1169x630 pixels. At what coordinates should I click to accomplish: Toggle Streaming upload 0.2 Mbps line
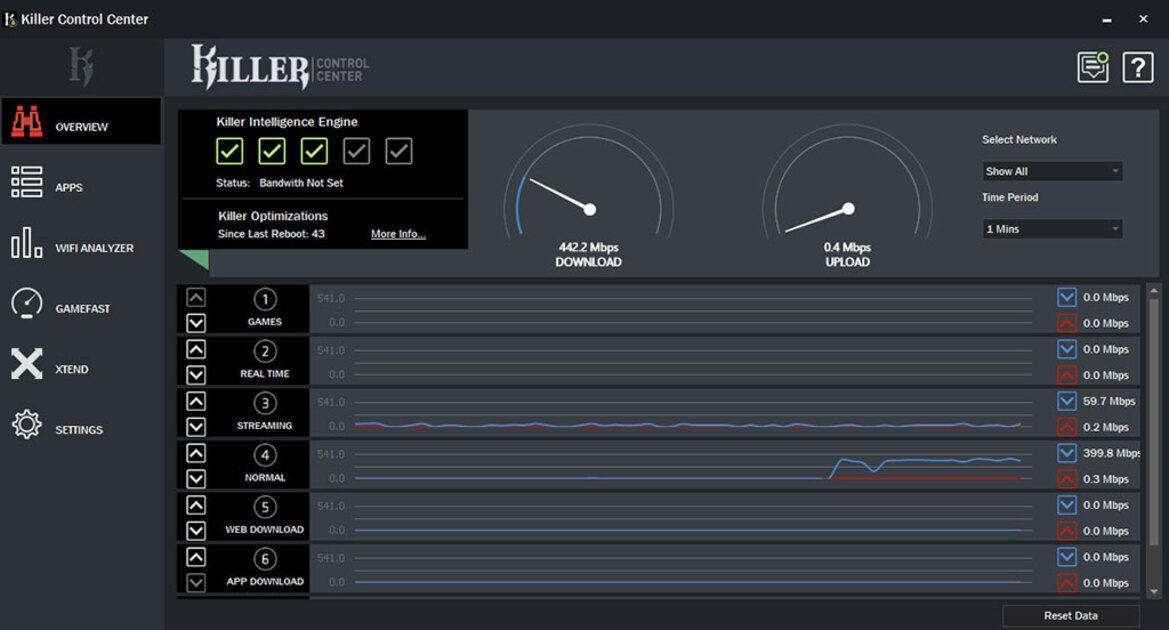click(1067, 427)
